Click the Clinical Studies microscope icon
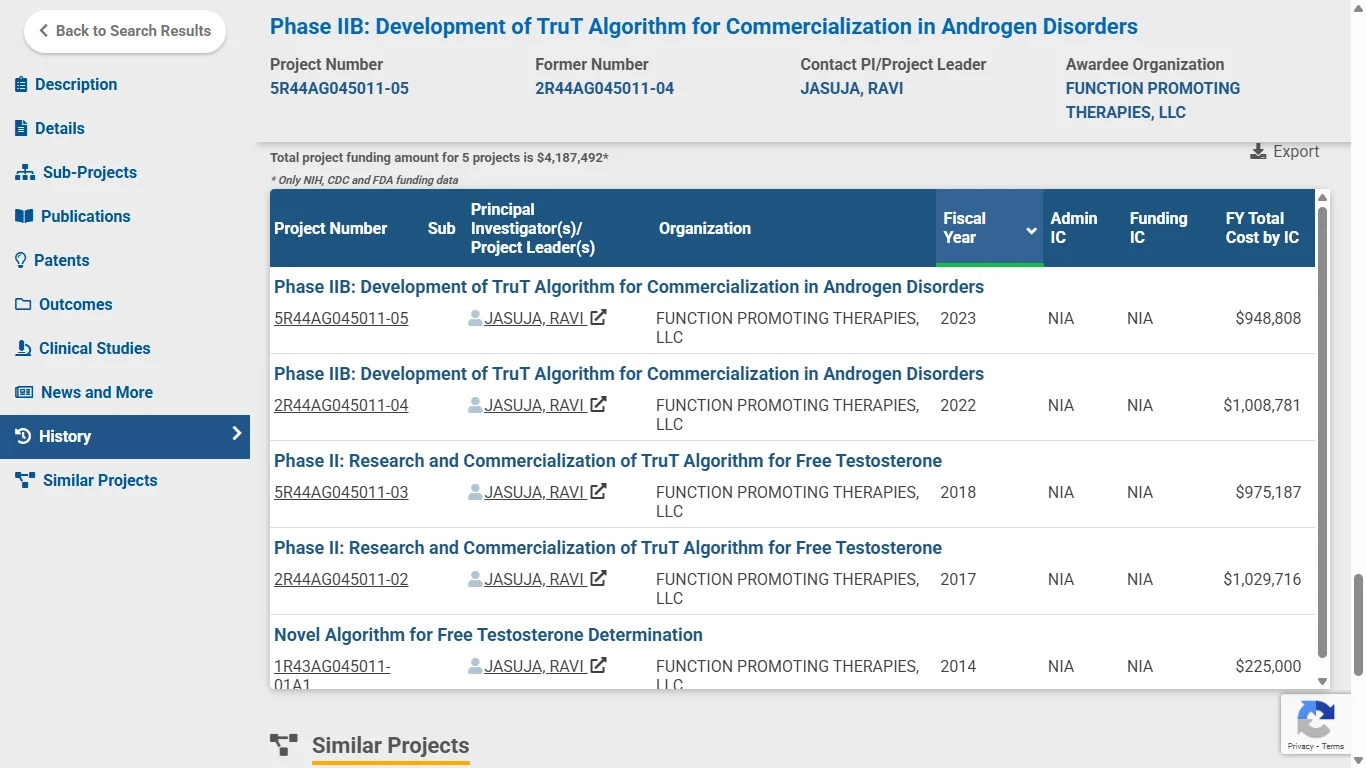This screenshot has height=768, width=1366. pyautogui.click(x=23, y=349)
